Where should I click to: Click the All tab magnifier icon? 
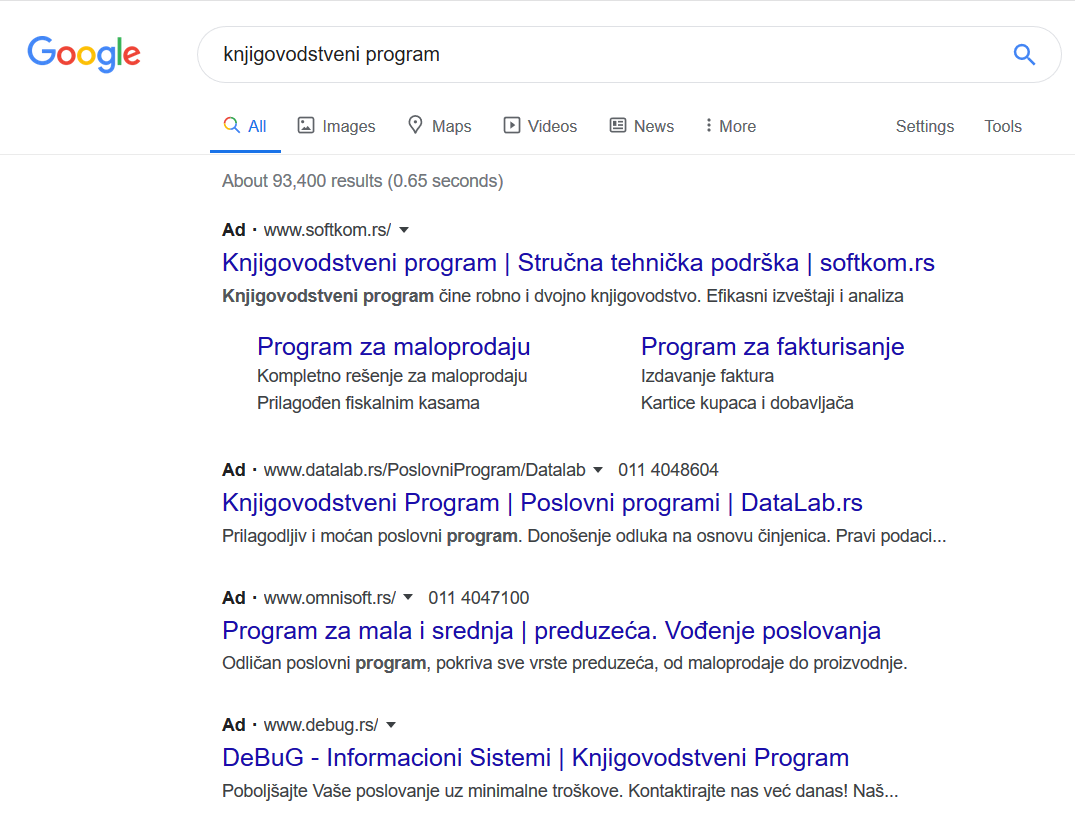point(232,125)
